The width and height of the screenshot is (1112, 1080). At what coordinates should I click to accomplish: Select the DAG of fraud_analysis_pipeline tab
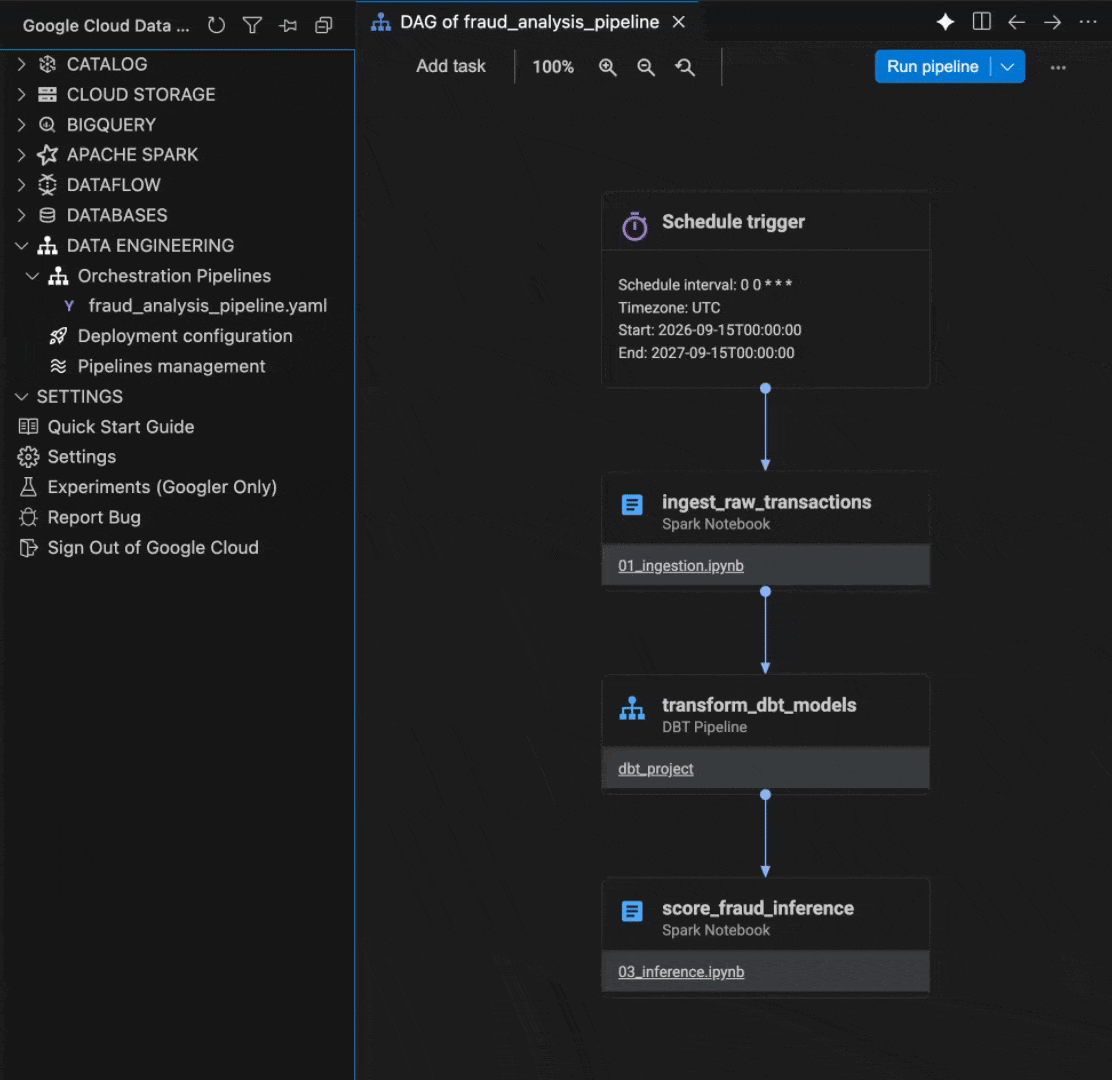tap(529, 22)
